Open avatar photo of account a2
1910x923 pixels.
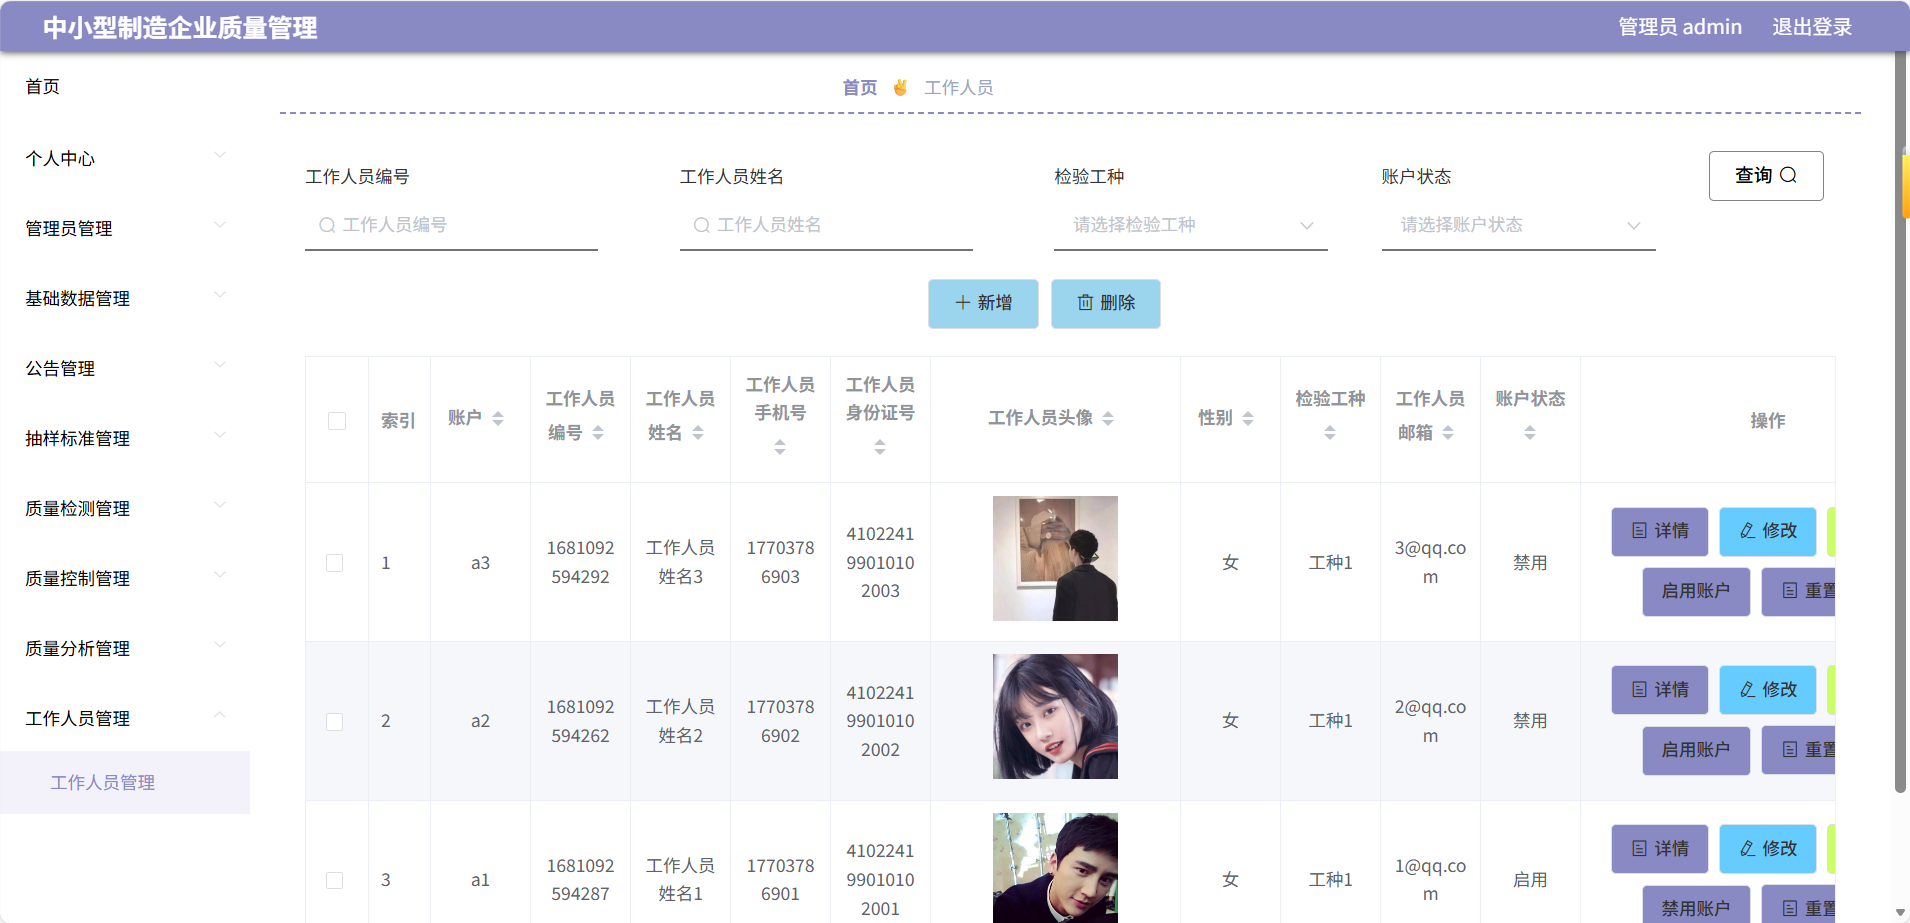point(1055,716)
